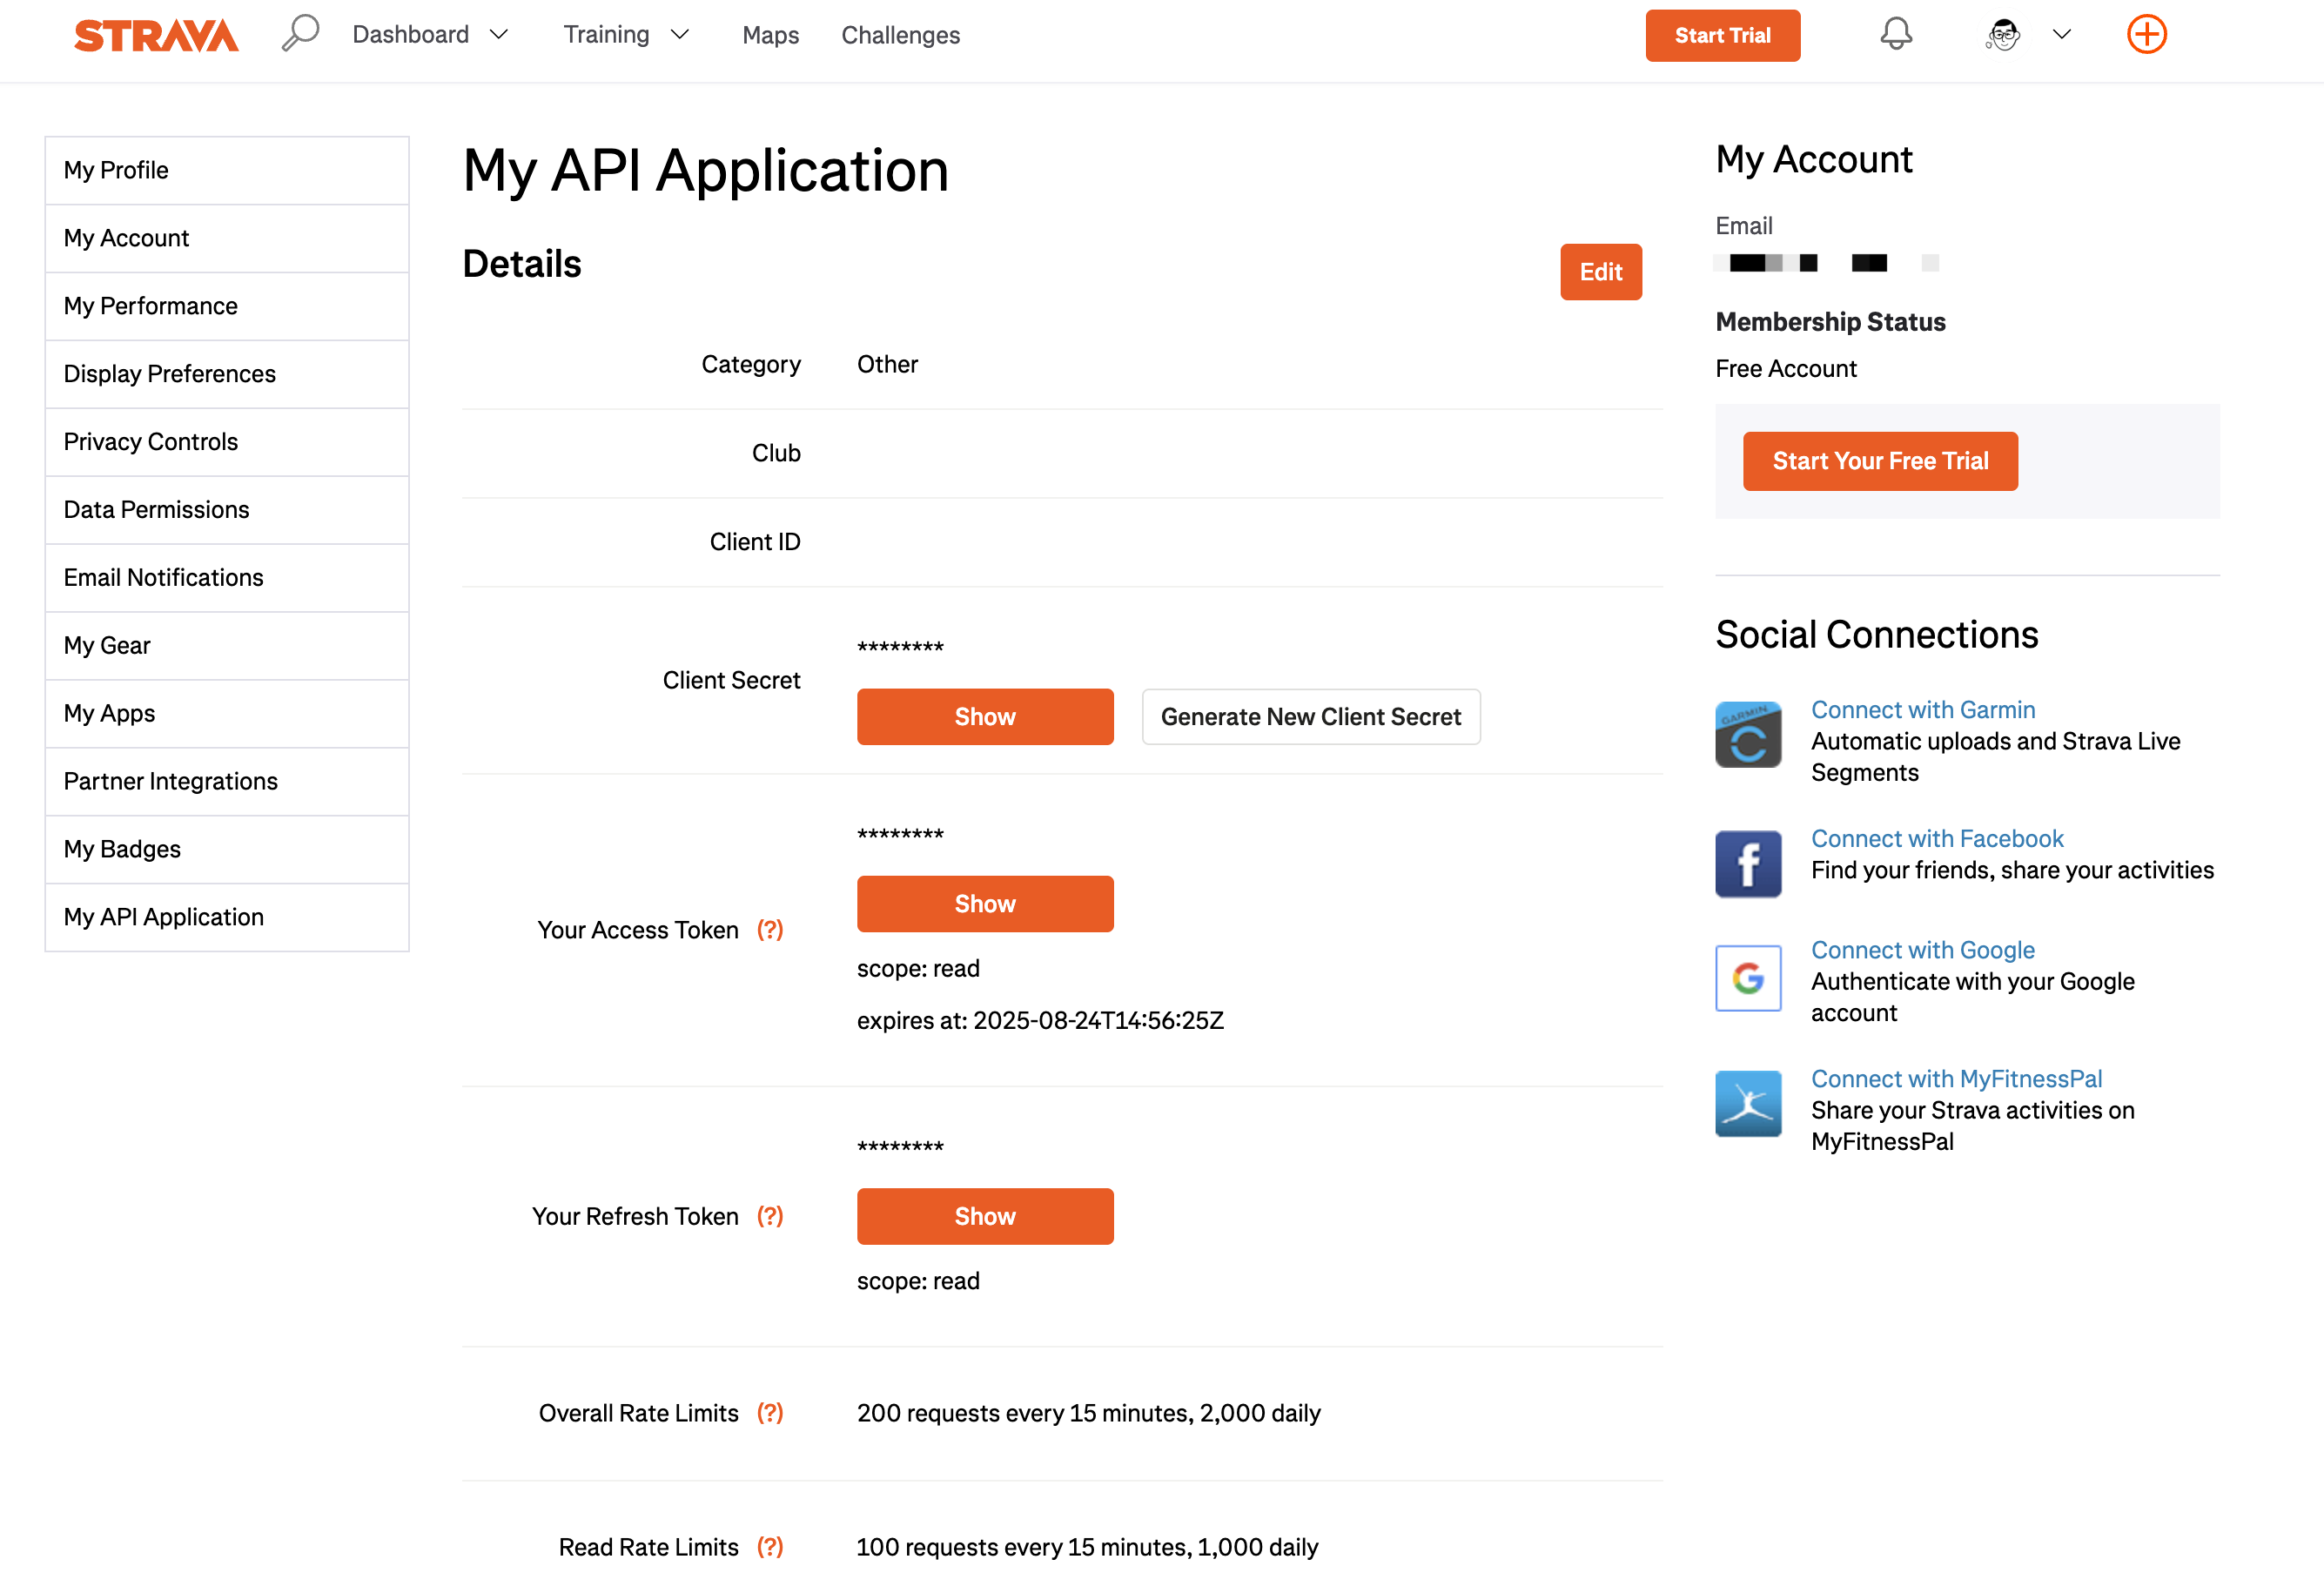
Task: Go to Challenges in top navigation
Action: 900,35
